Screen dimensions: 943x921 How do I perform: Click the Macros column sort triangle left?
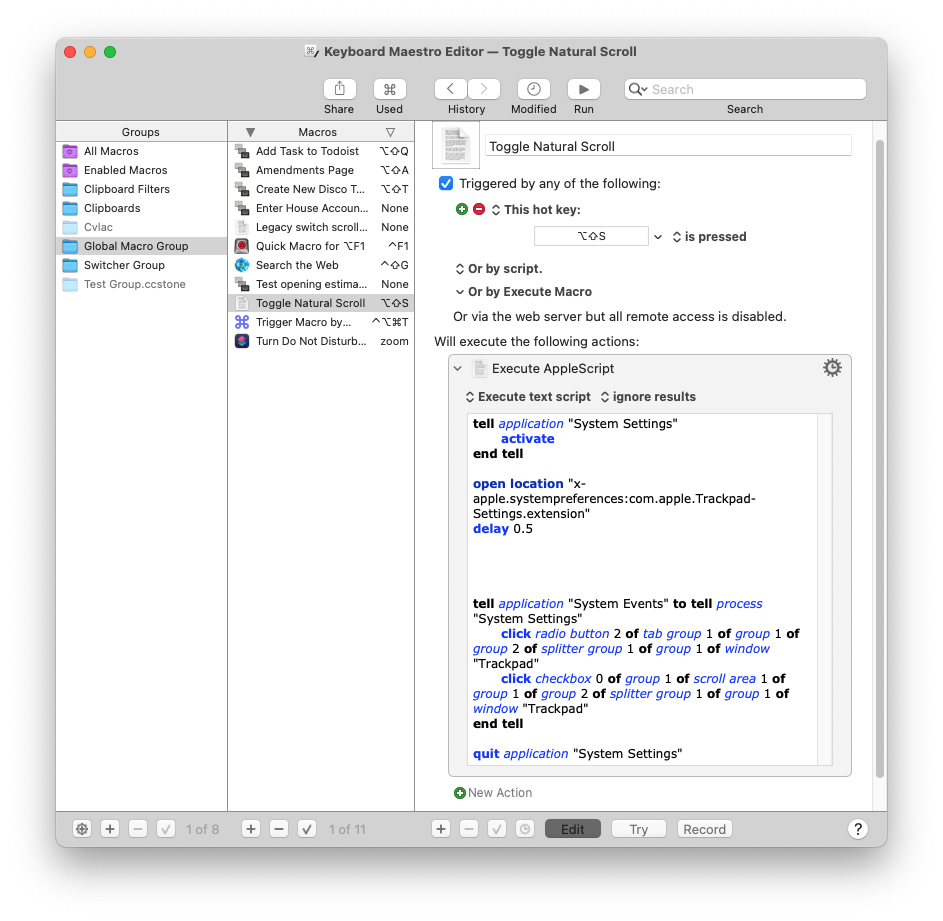[251, 132]
